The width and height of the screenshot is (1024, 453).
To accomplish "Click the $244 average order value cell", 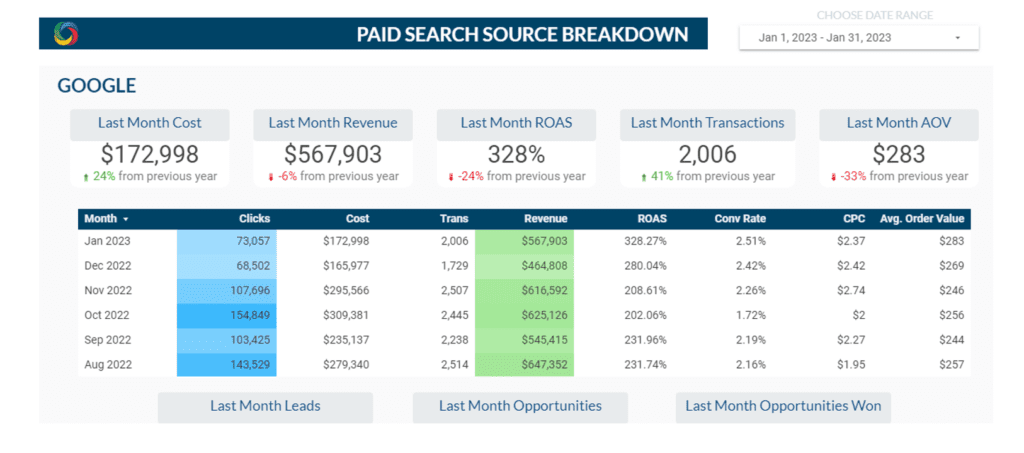I will pos(953,340).
